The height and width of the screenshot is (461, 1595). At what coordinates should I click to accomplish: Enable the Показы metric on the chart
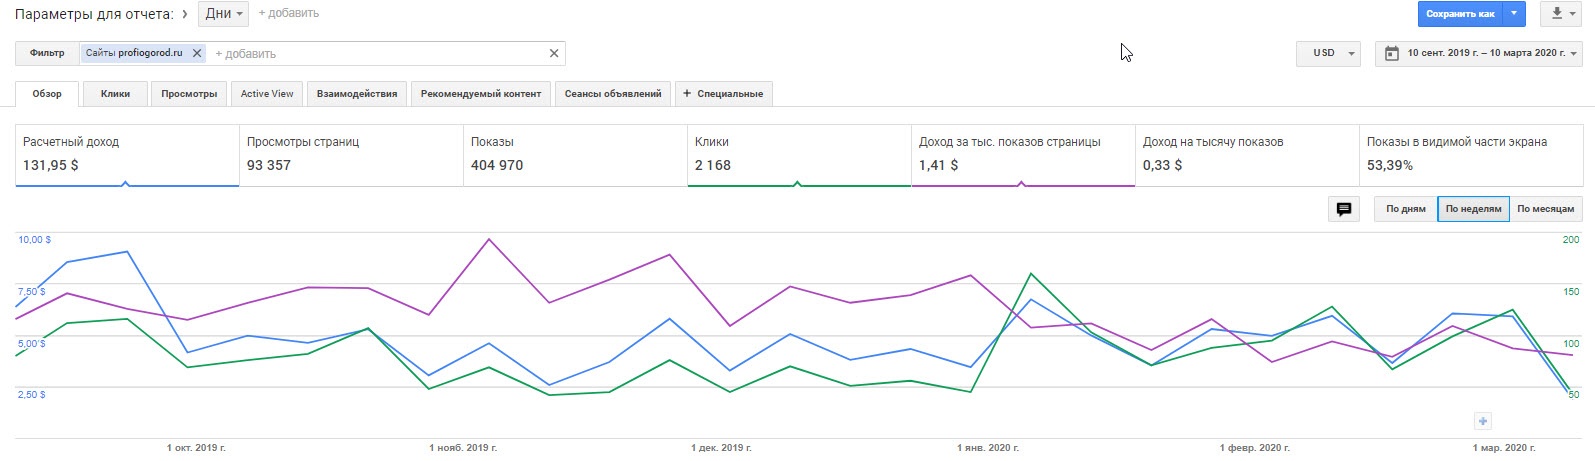(575, 154)
